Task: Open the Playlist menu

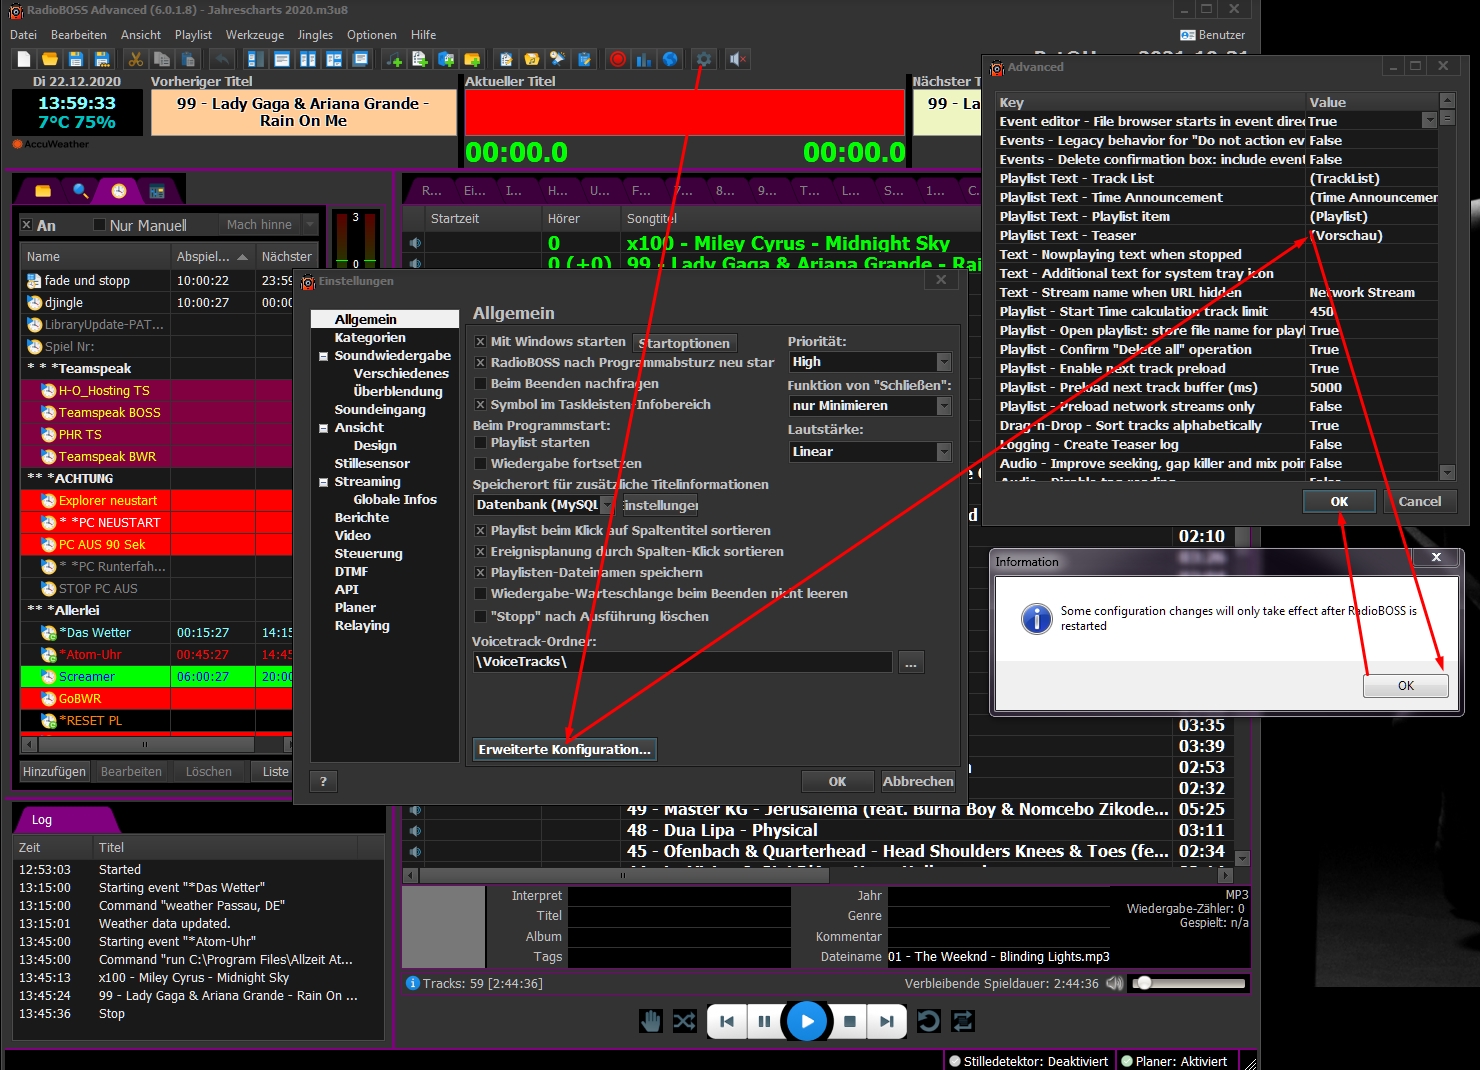Action: 193,35
